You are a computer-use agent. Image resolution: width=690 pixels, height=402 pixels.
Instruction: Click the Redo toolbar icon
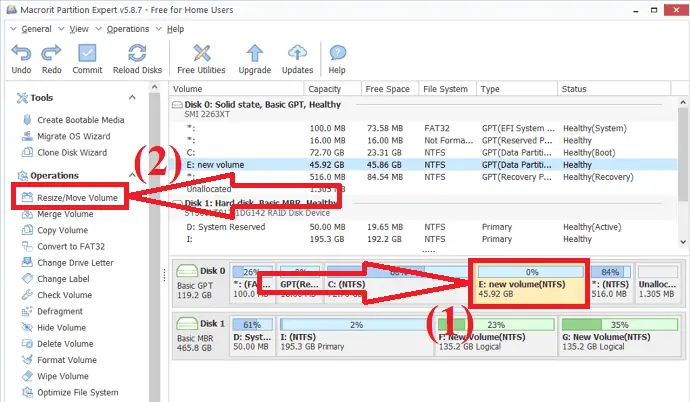[51, 53]
